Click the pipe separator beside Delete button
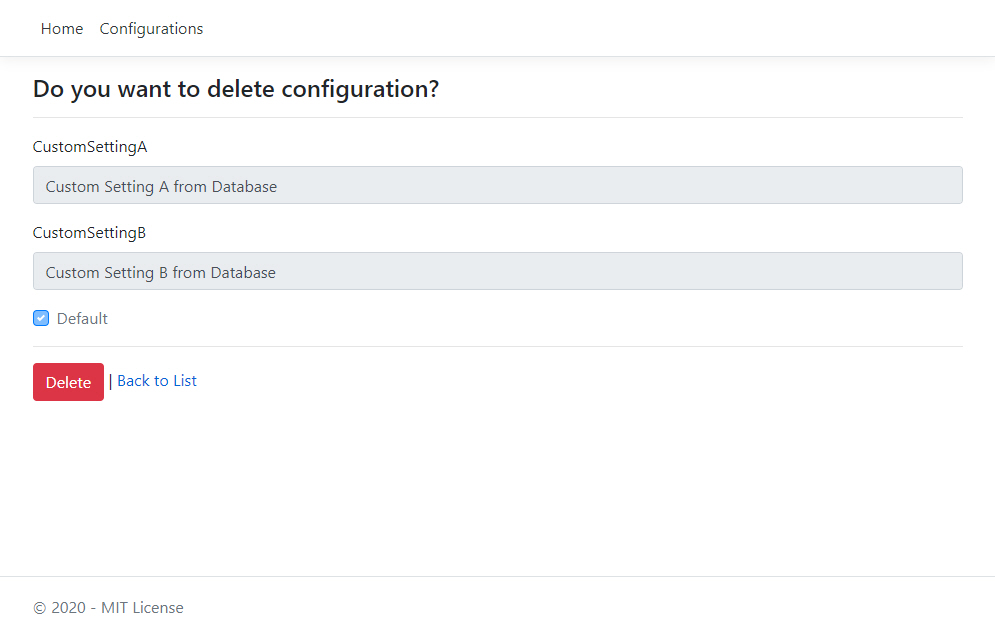 click(110, 381)
